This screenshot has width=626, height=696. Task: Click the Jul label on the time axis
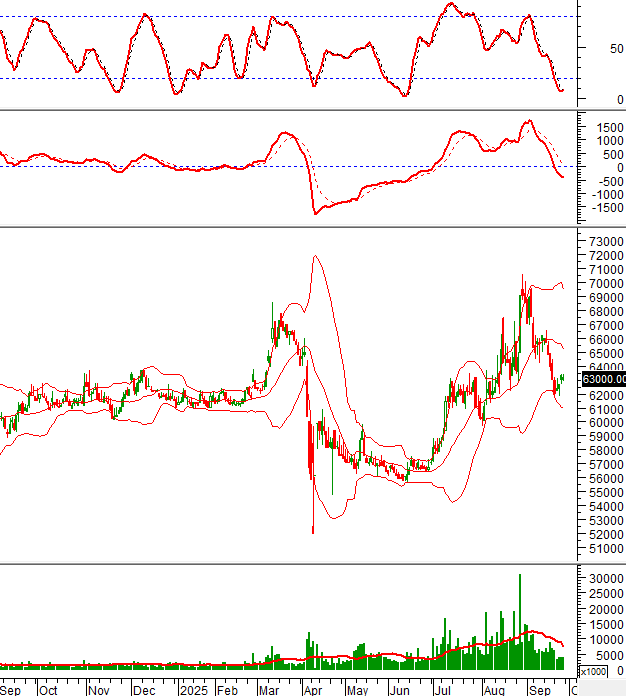click(441, 689)
